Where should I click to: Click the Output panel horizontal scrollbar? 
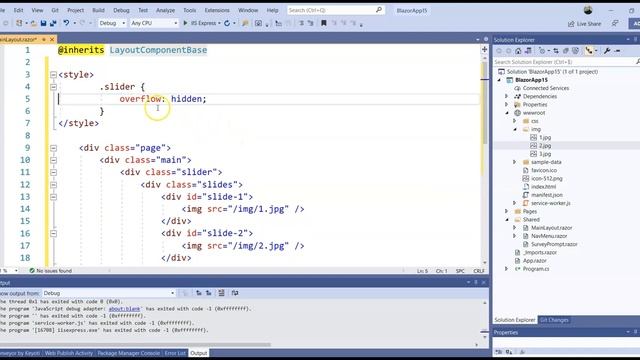pyautogui.click(x=135, y=345)
